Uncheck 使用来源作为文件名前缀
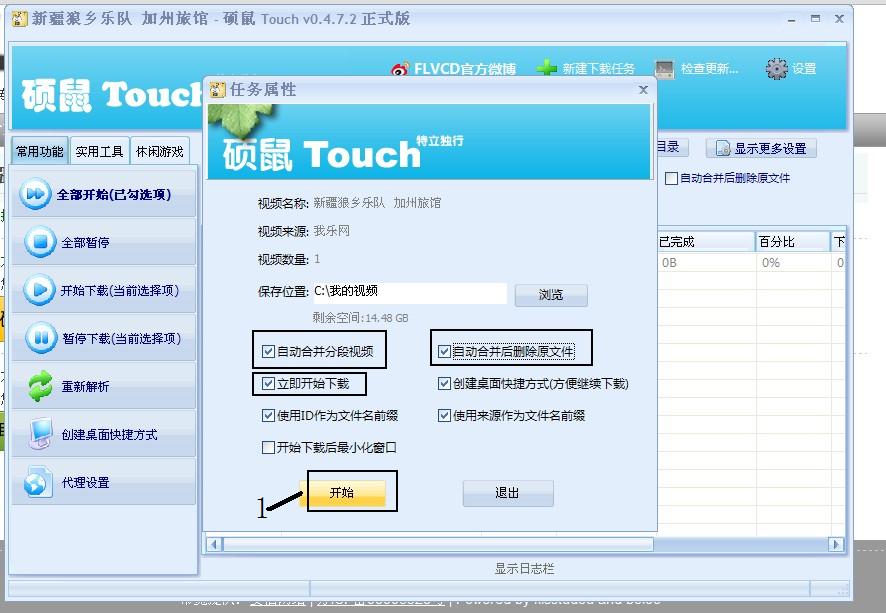Screen dimensions: 886x613 444,416
